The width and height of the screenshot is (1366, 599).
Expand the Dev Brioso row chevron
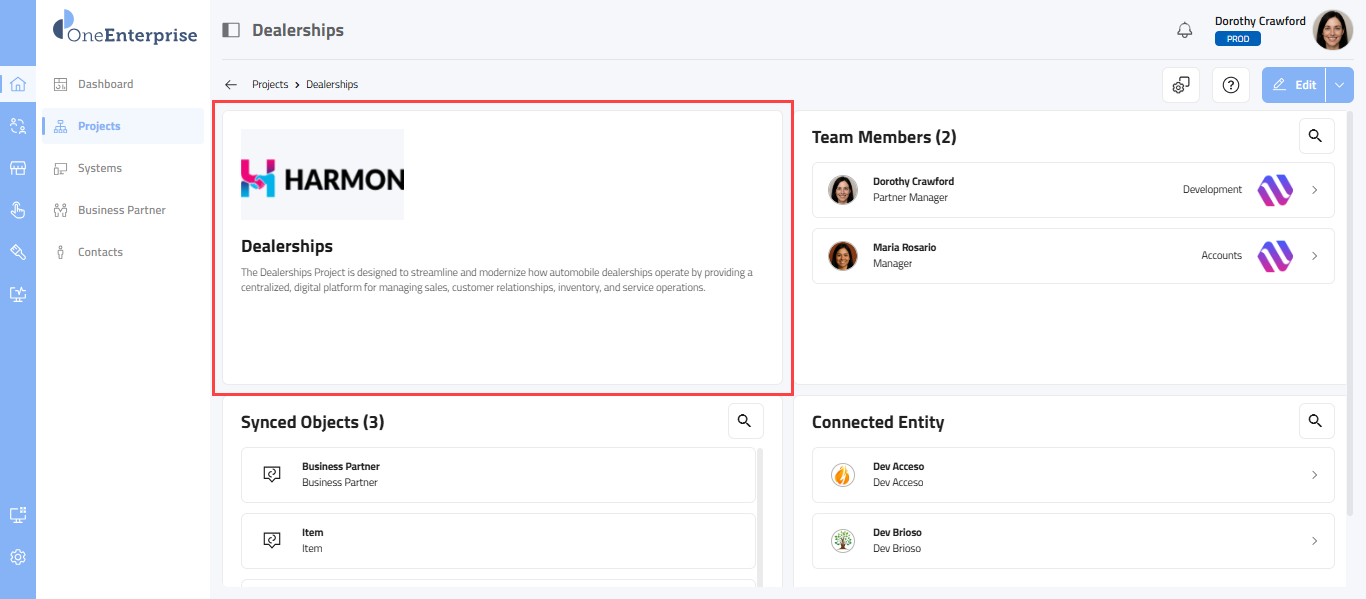click(1315, 541)
